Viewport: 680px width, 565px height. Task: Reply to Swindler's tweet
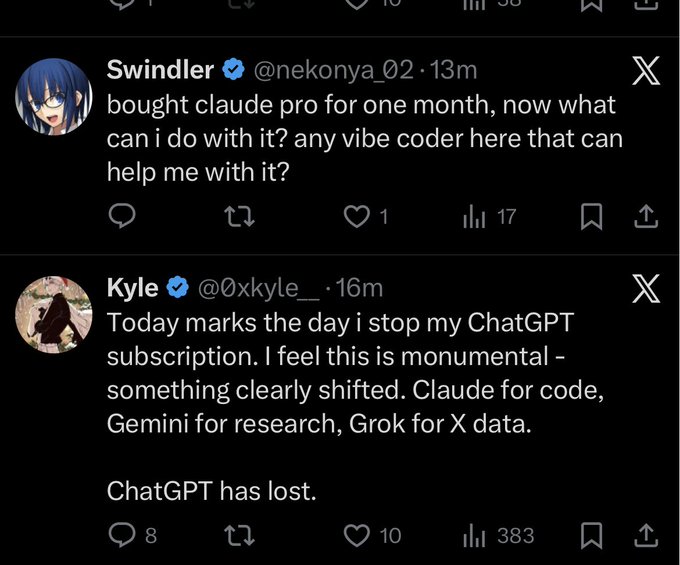(122, 216)
